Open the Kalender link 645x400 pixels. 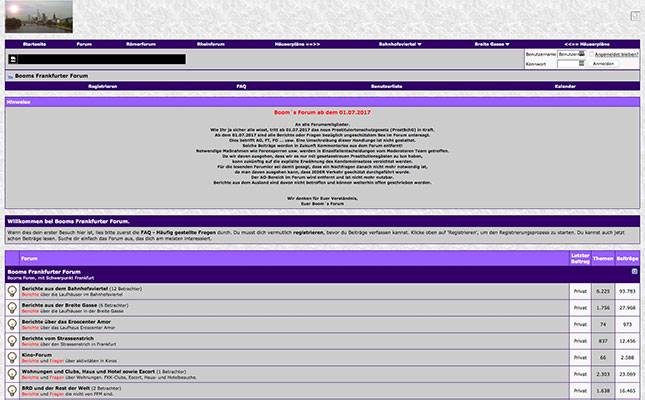[565, 86]
